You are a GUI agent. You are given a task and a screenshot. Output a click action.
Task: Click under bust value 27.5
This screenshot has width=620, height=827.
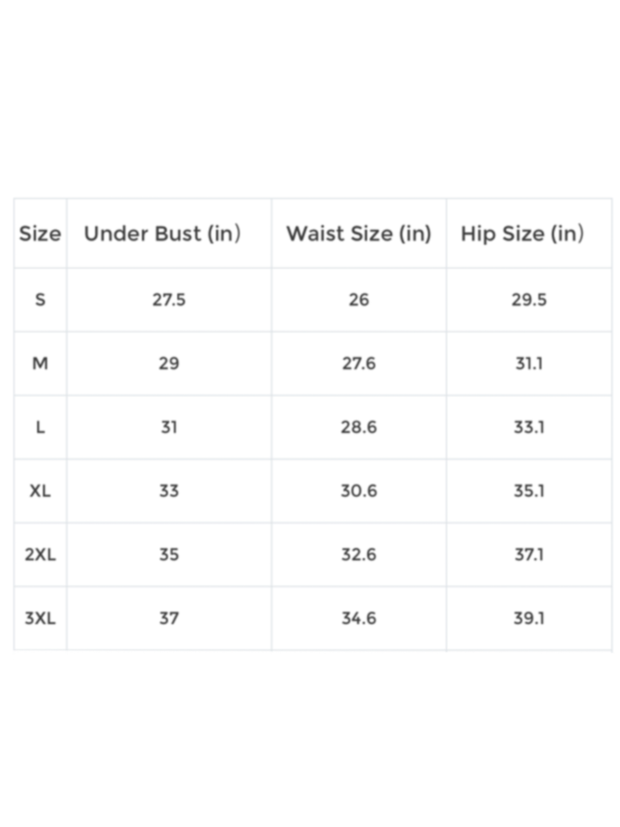pos(169,300)
